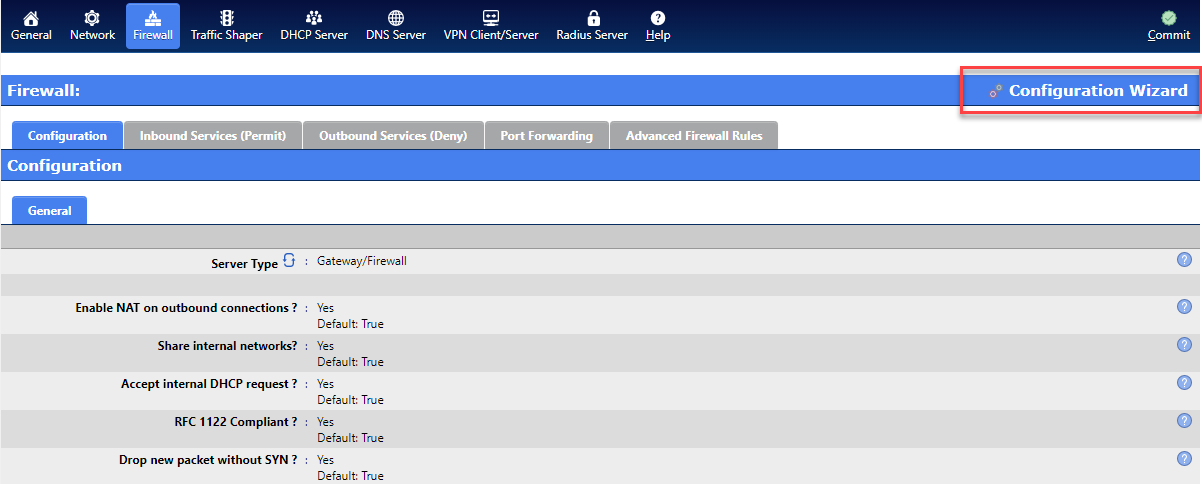Click the Enable NAT on outbound connections label
Viewport: 1202px width, 484px height.
coord(186,308)
